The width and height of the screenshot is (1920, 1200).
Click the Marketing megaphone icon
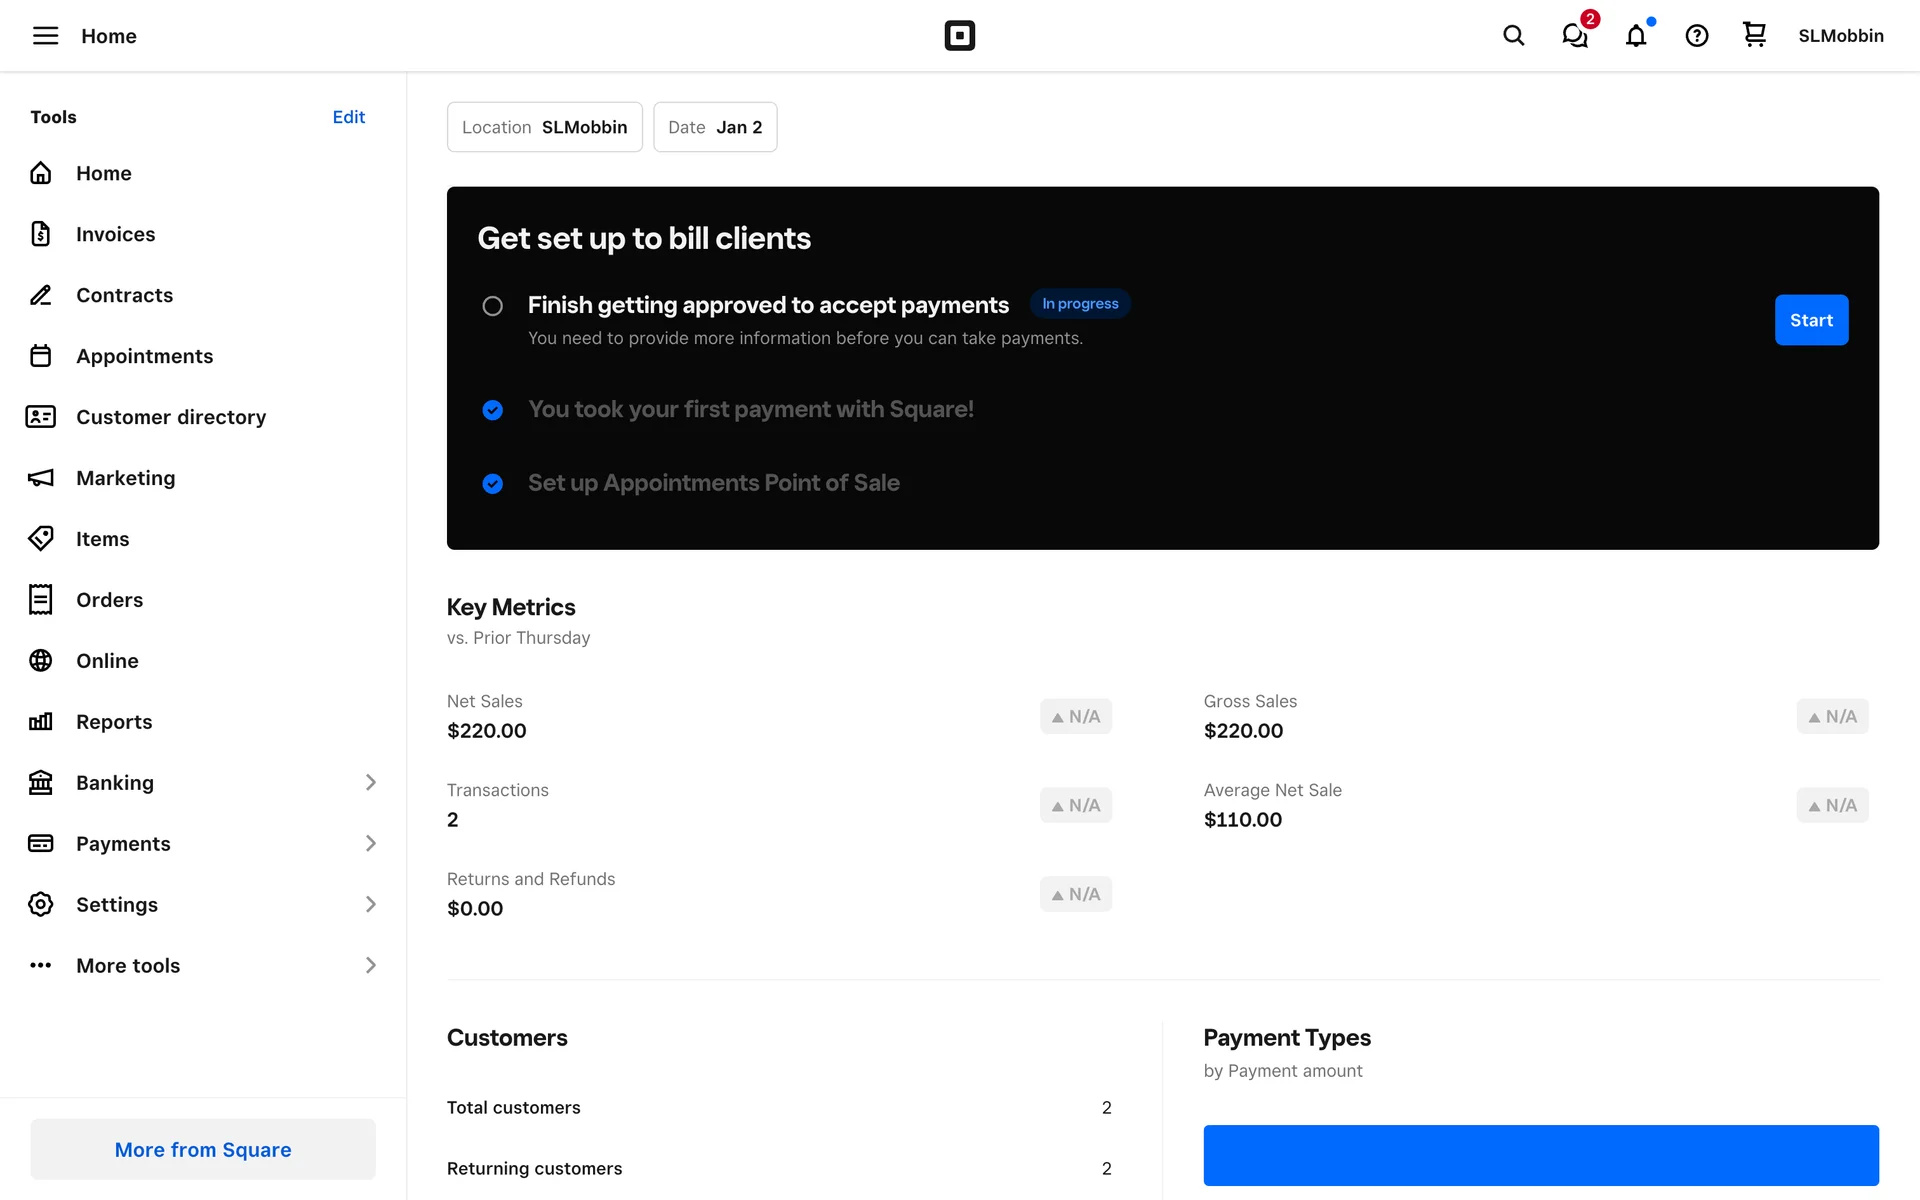pyautogui.click(x=40, y=478)
